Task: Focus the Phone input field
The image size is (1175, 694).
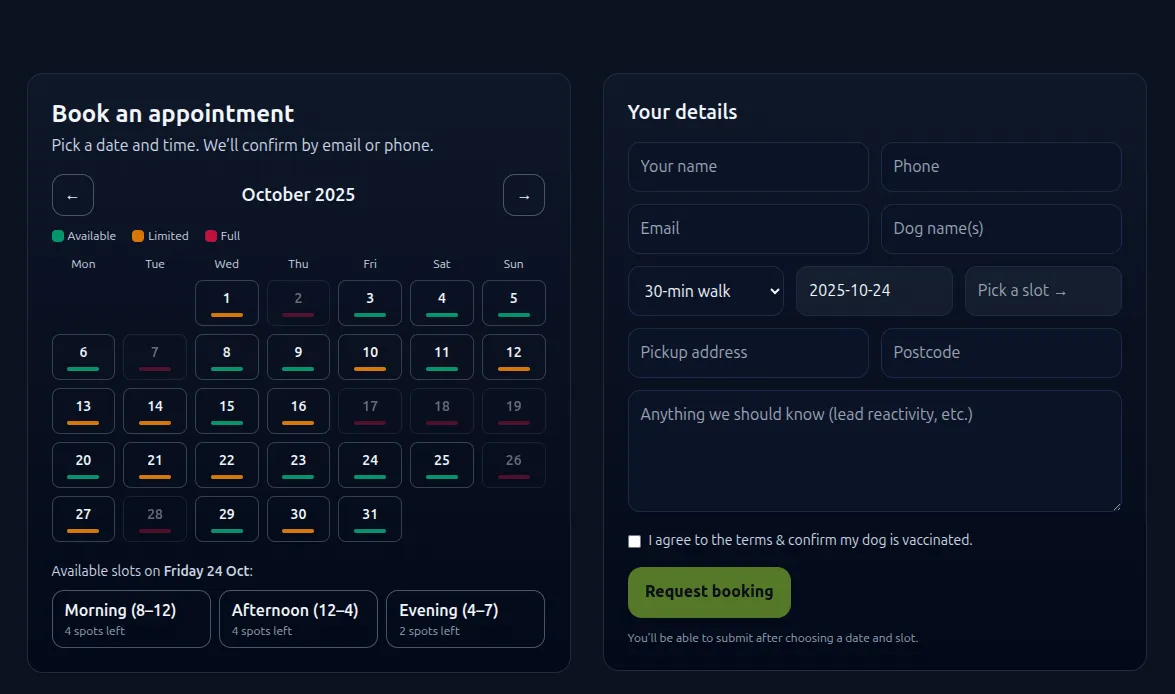Action: click(x=1001, y=167)
